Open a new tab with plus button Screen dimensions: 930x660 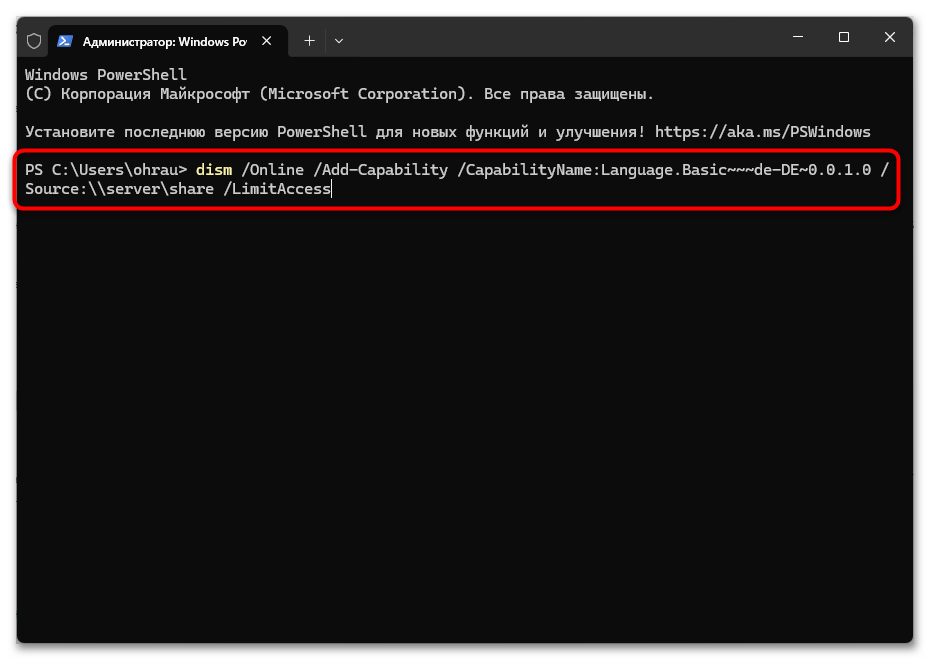309,41
